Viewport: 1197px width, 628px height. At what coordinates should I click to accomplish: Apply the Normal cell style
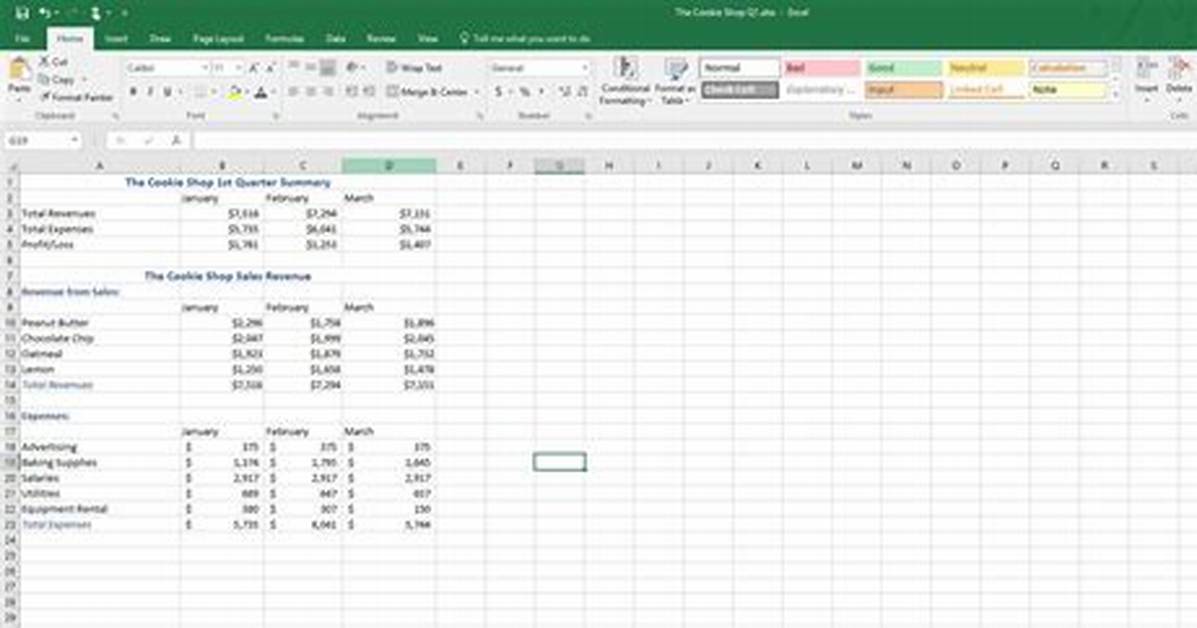(x=739, y=68)
